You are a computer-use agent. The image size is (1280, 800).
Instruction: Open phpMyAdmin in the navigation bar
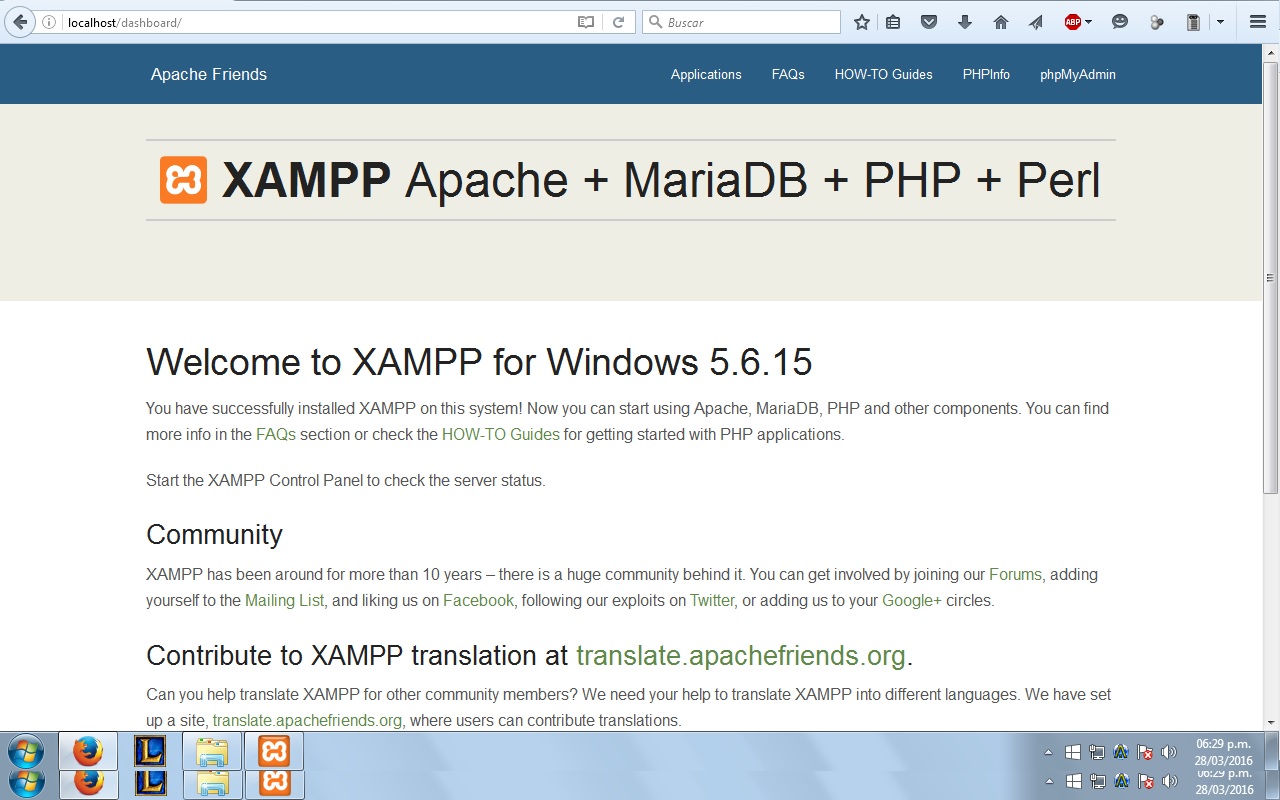1078,74
